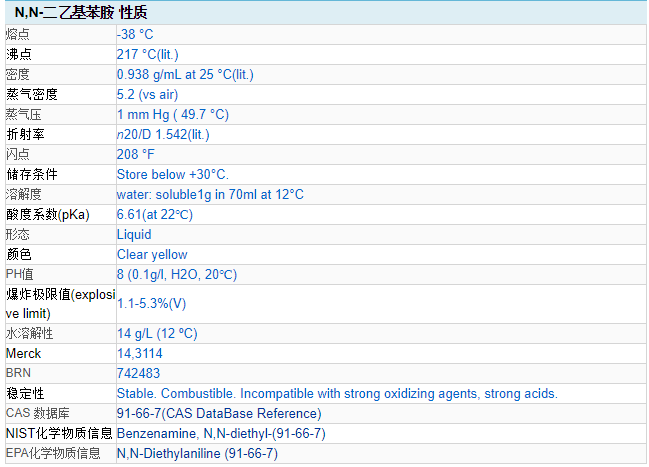Click the stability description starting with 'Stable. Combustible.'
Image resolution: width=649 pixels, height=467 pixels.
point(337,393)
